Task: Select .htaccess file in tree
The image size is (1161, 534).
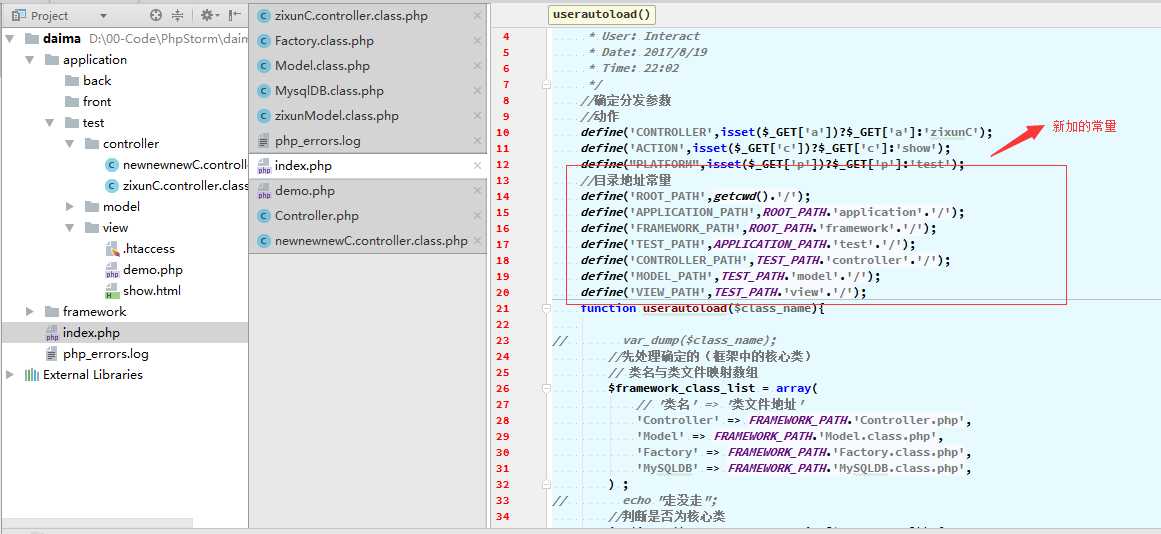Action: [149, 249]
